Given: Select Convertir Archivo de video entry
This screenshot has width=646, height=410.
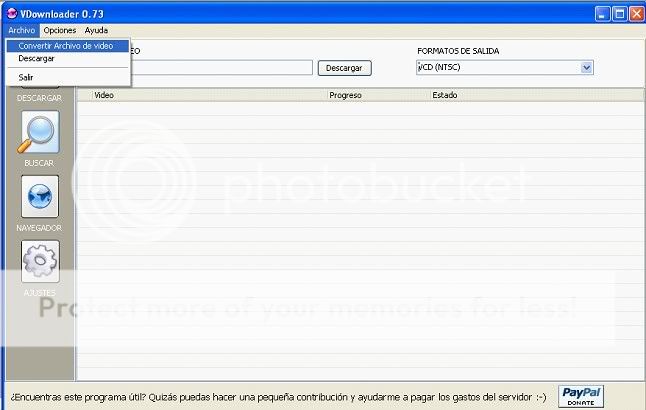Looking at the screenshot, I should (68, 46).
